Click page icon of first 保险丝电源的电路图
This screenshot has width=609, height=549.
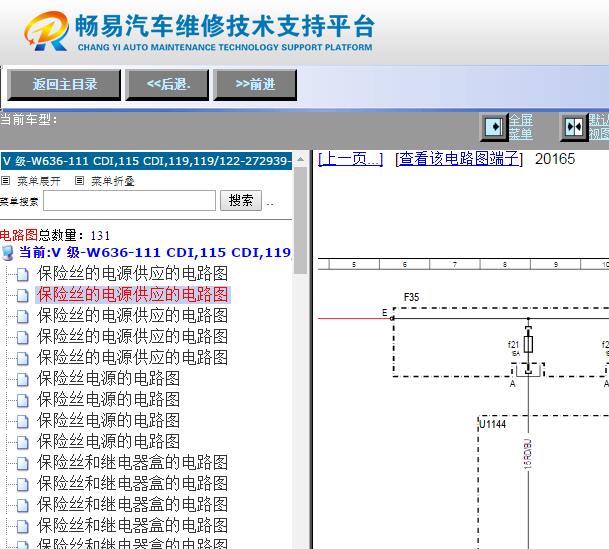pyautogui.click(x=23, y=379)
